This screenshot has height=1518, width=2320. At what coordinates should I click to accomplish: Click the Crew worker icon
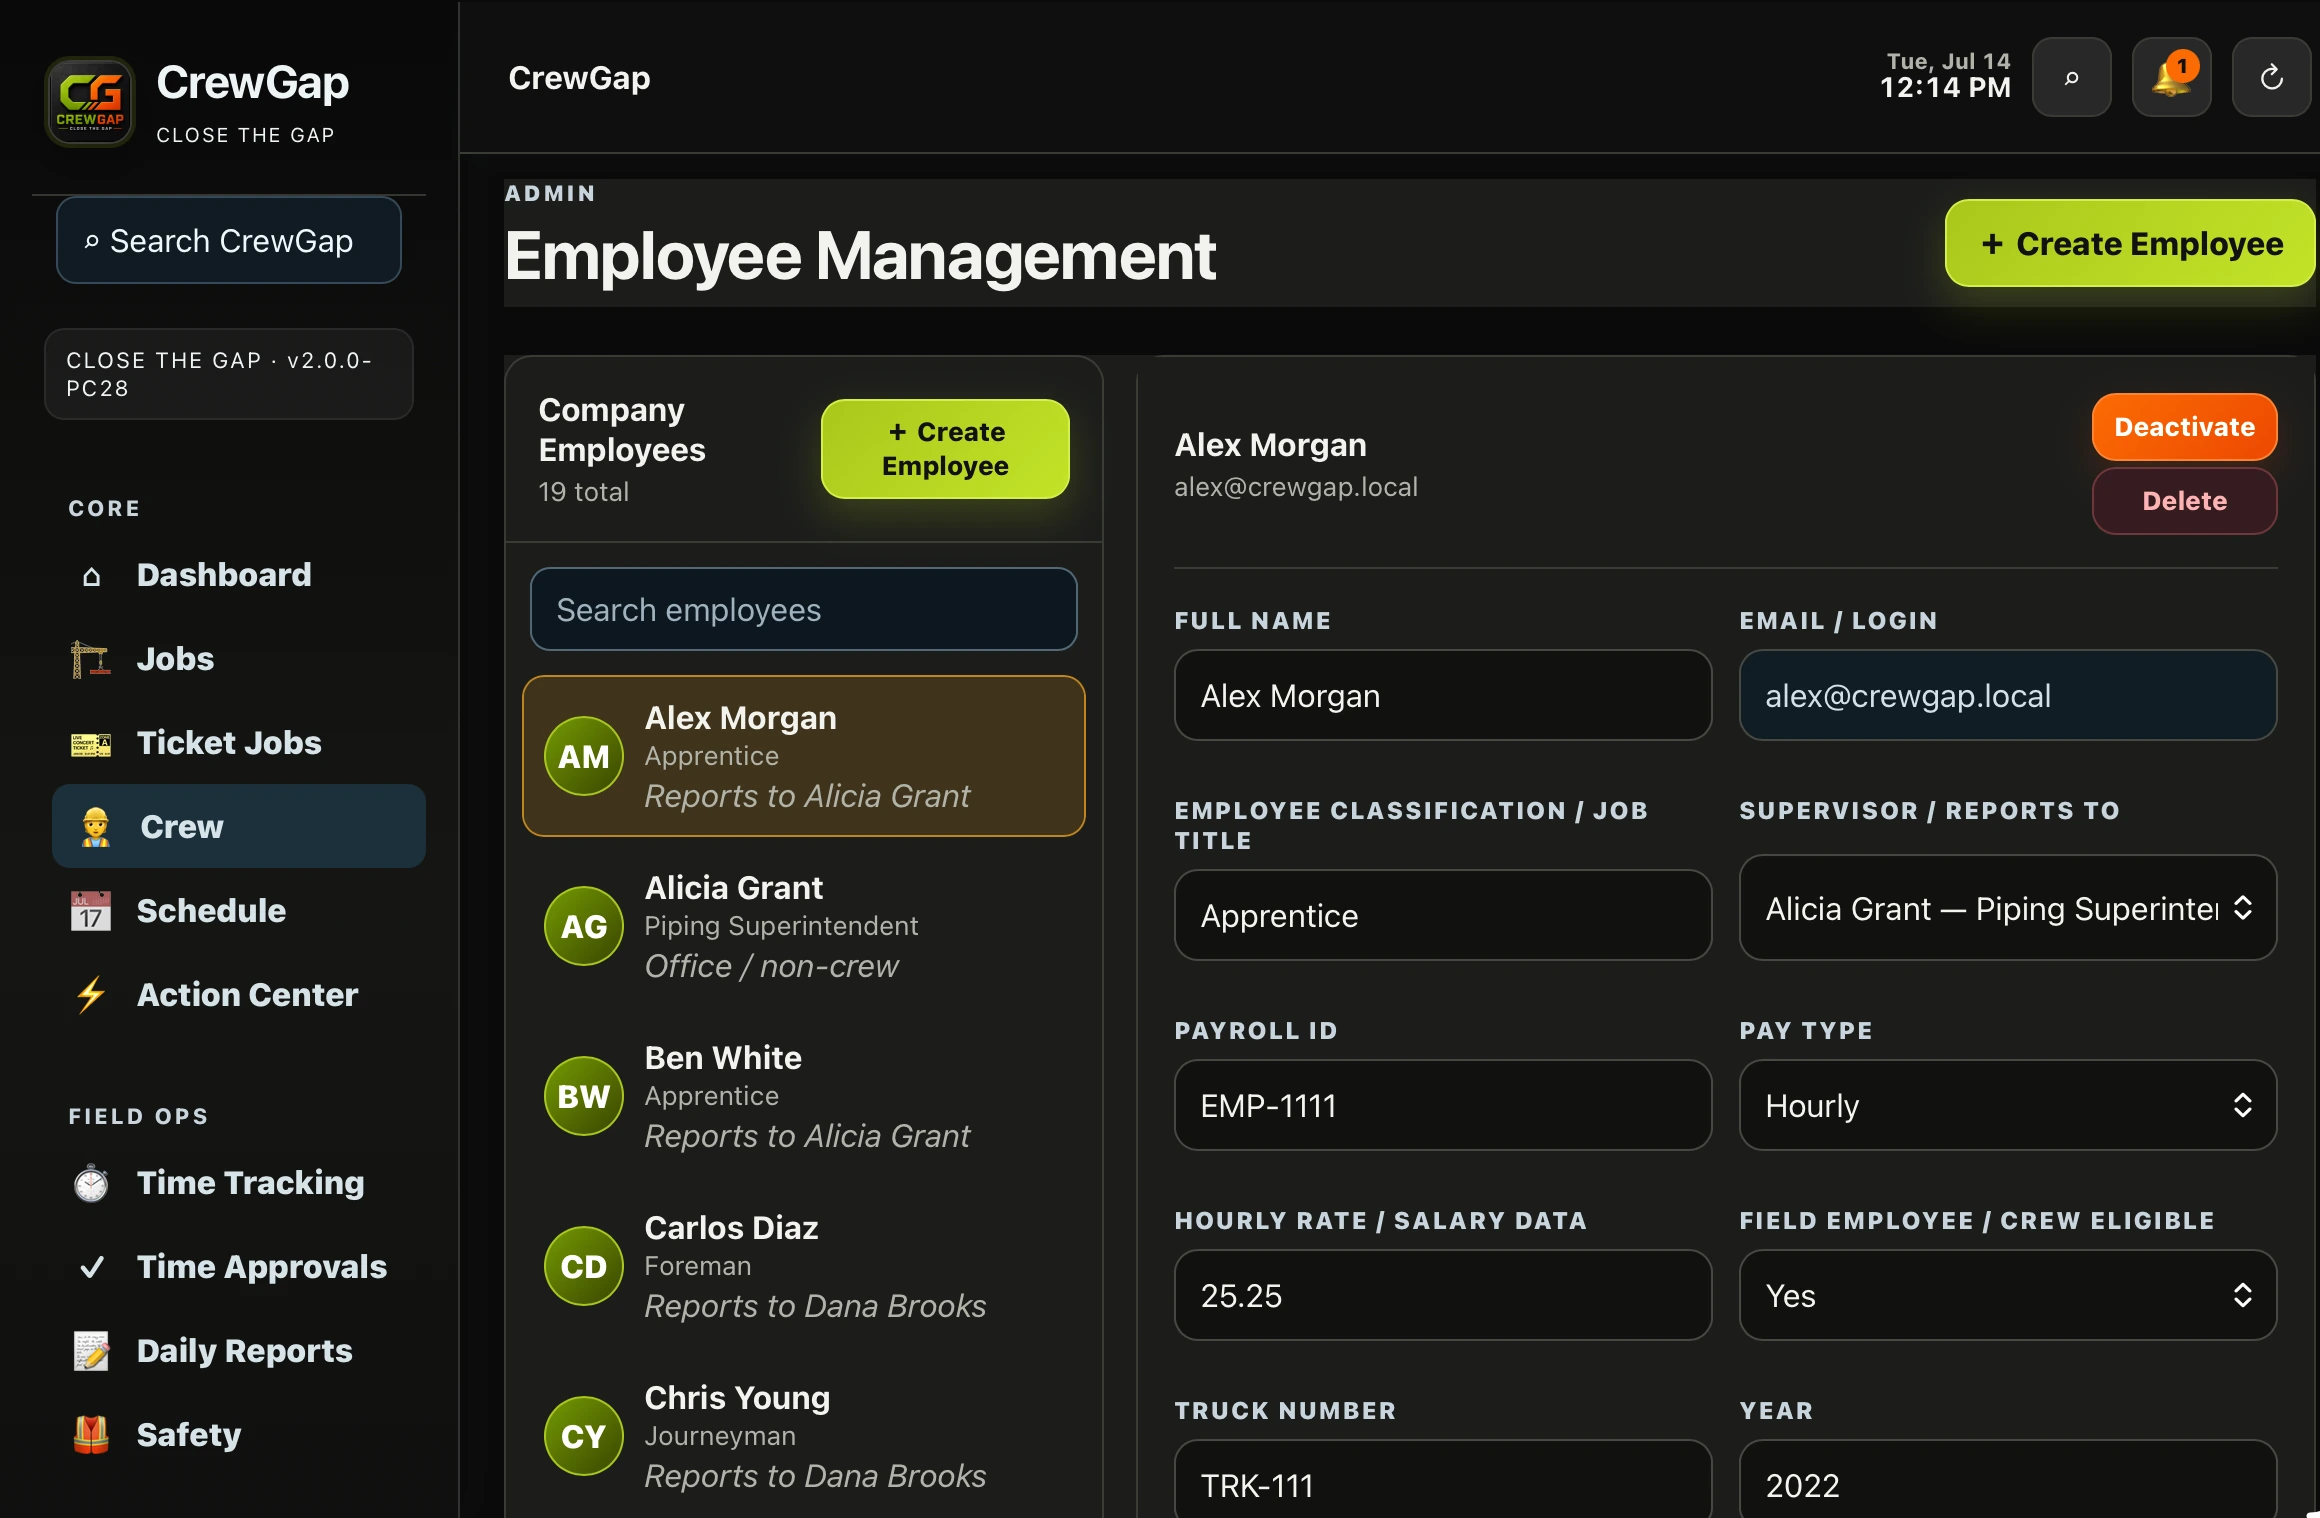tap(95, 827)
